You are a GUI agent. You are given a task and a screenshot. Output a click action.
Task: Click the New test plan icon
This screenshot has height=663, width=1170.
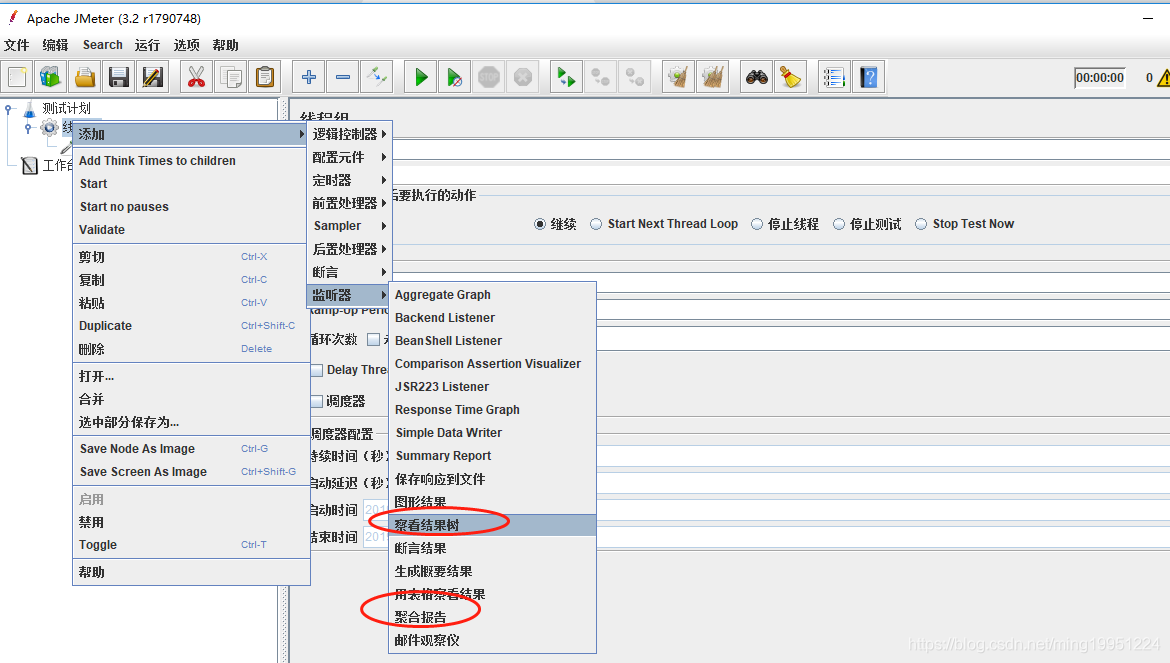(x=17, y=77)
